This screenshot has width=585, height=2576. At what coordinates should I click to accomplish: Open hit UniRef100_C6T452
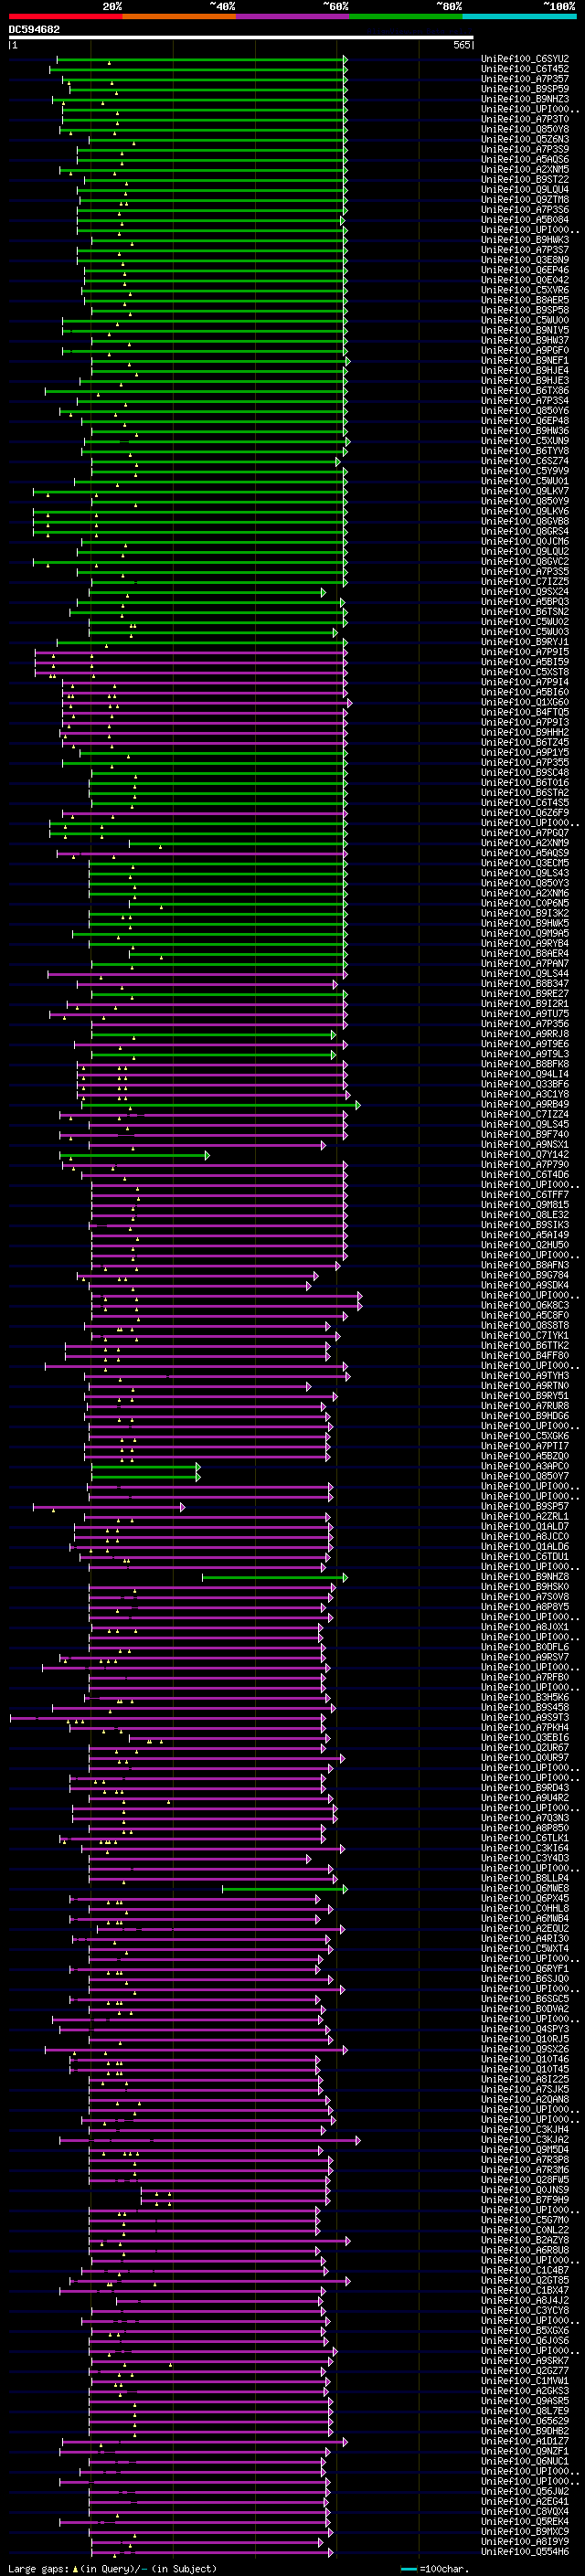525,69
